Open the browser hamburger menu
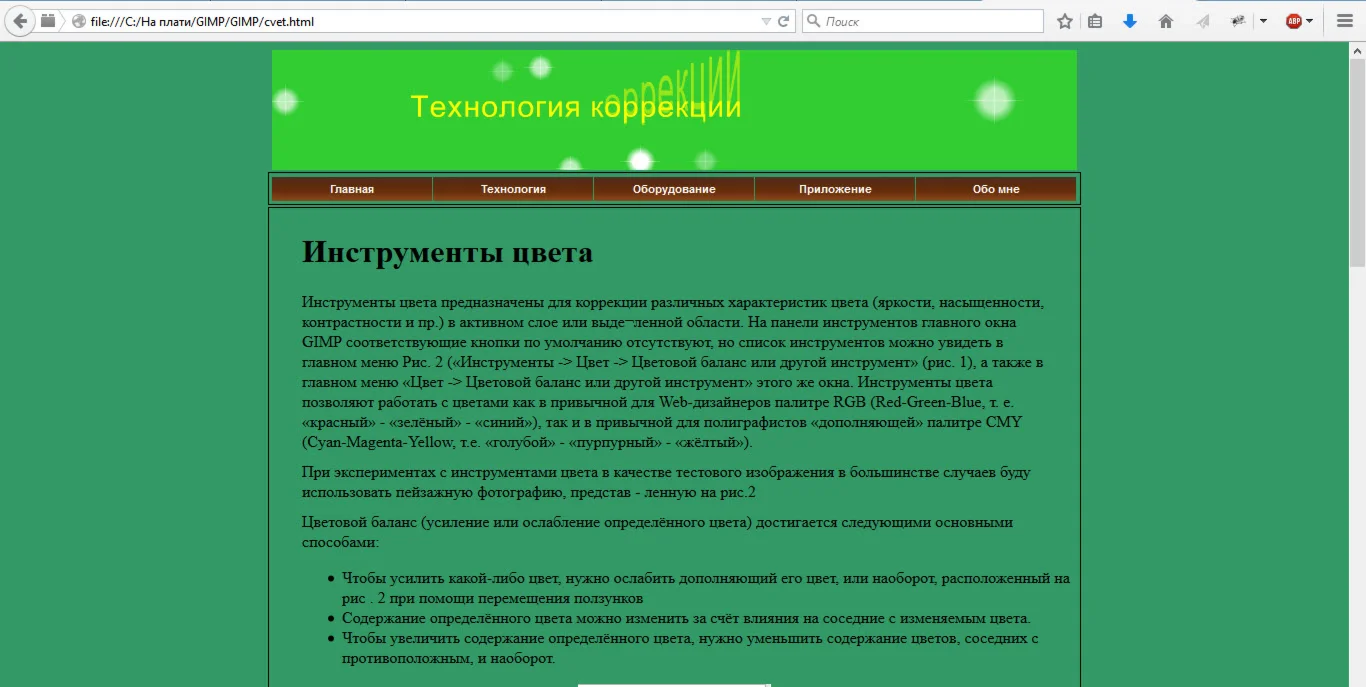 tap(1345, 21)
